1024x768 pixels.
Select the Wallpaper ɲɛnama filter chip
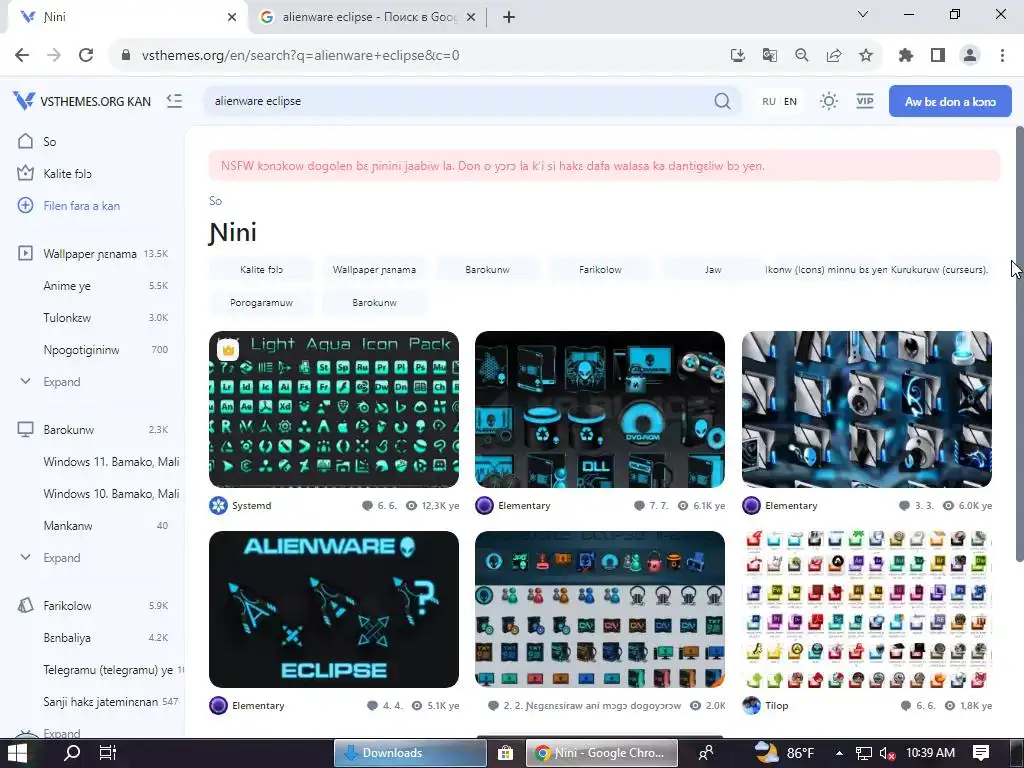[x=374, y=269]
